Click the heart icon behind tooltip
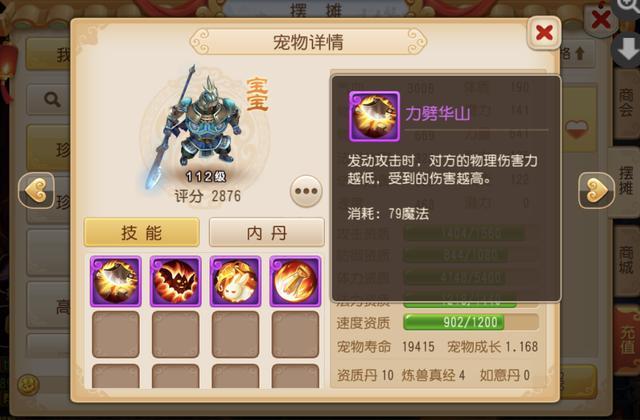Image resolution: width=640 pixels, height=420 pixels. (x=577, y=129)
